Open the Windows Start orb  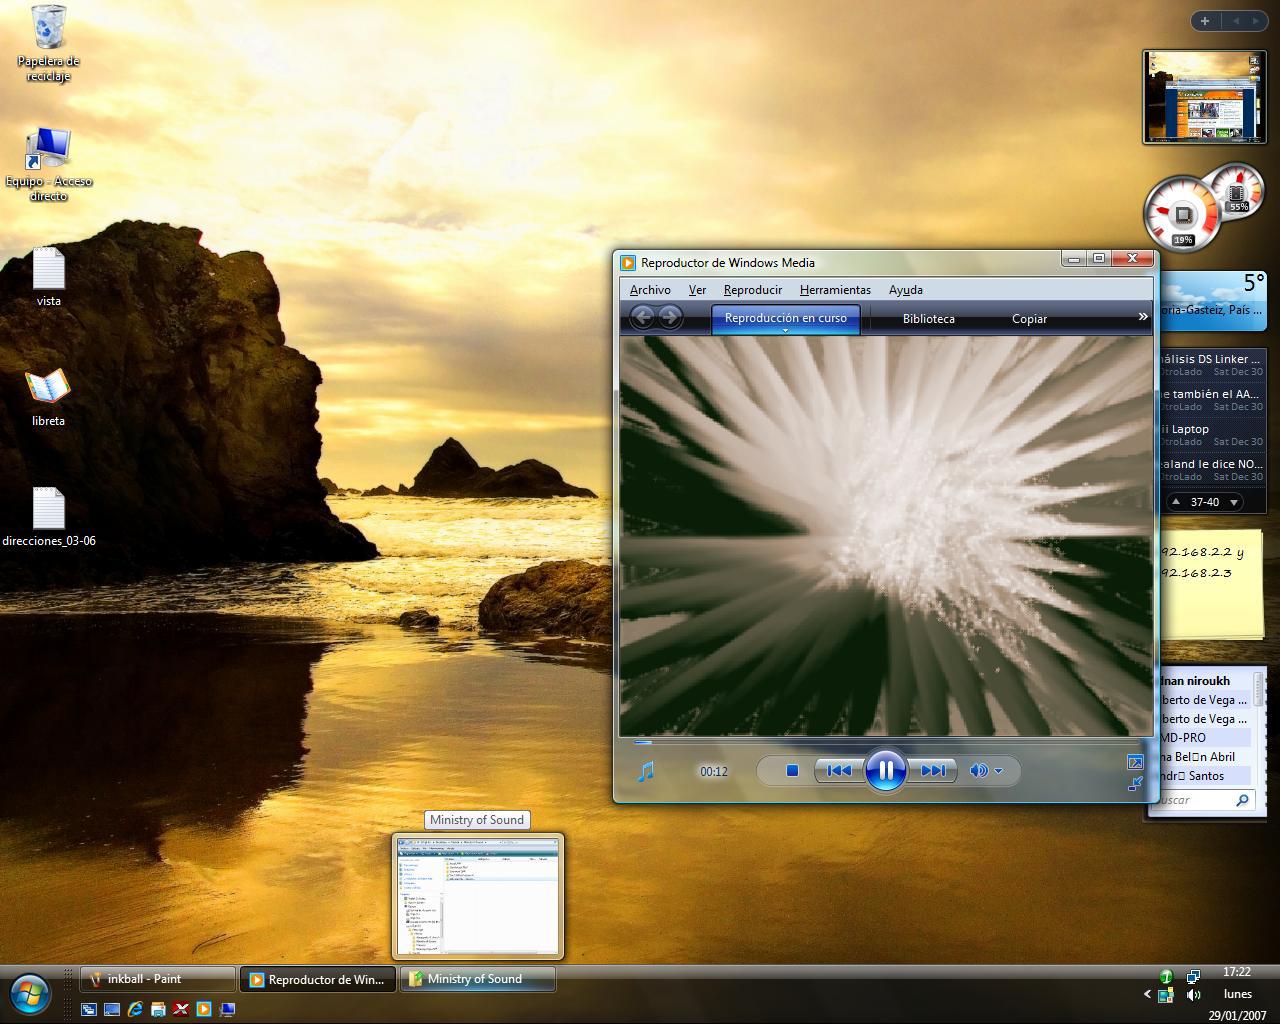click(x=30, y=993)
